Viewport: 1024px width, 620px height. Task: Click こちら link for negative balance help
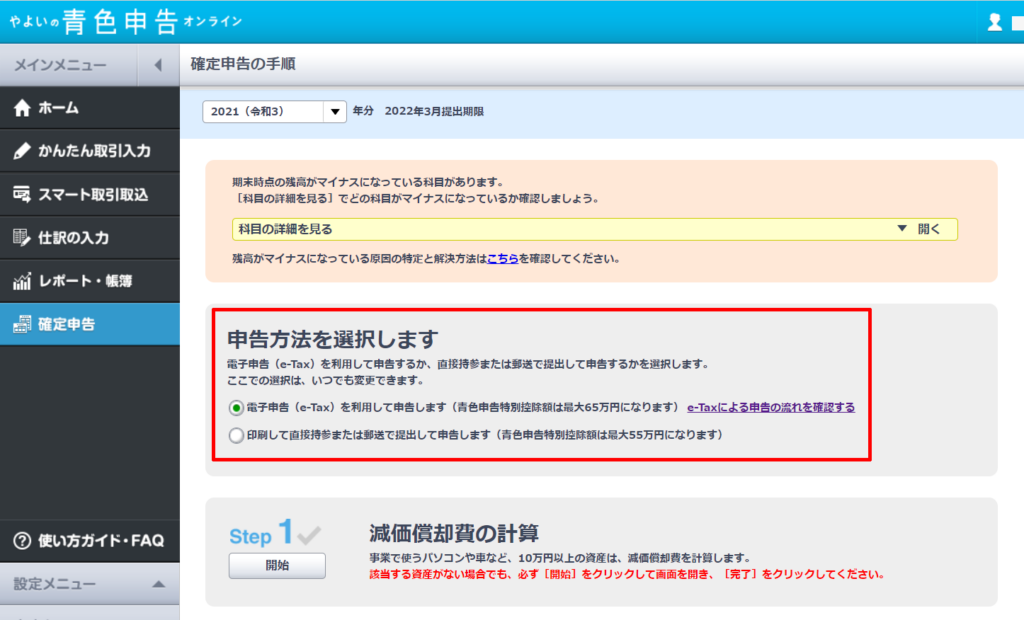coord(503,259)
